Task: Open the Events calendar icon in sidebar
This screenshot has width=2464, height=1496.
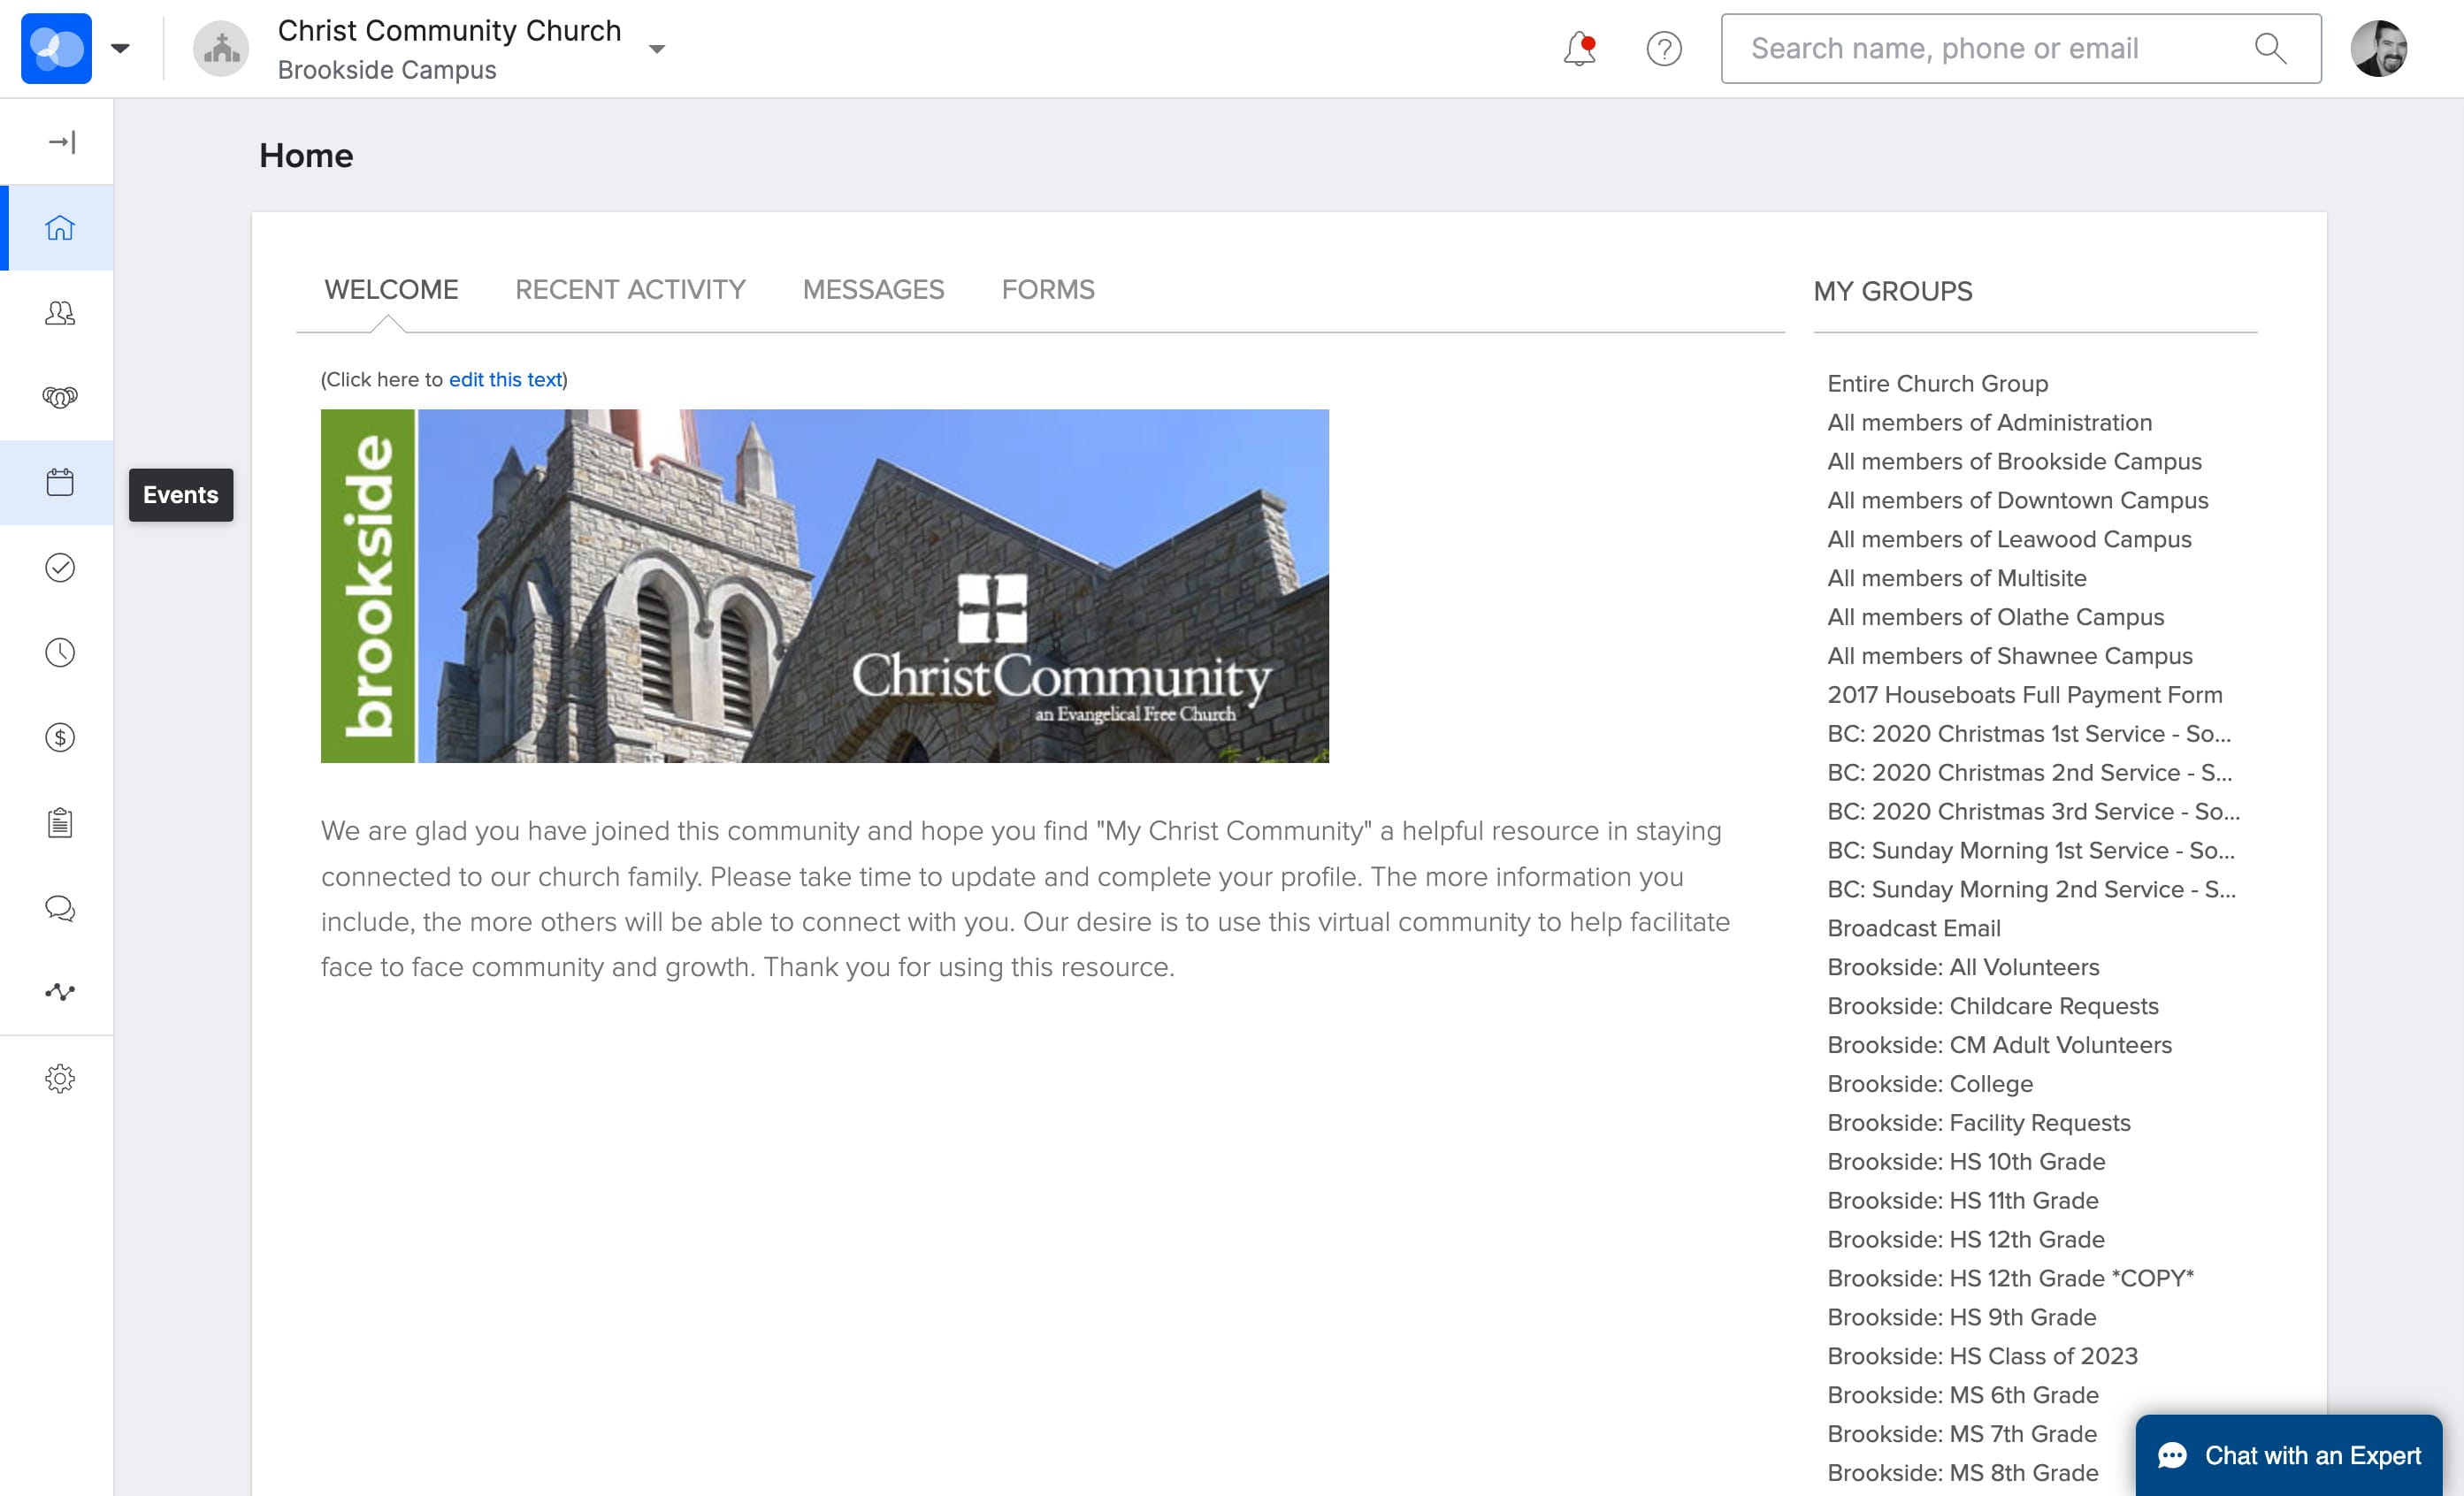Action: pyautogui.click(x=60, y=483)
